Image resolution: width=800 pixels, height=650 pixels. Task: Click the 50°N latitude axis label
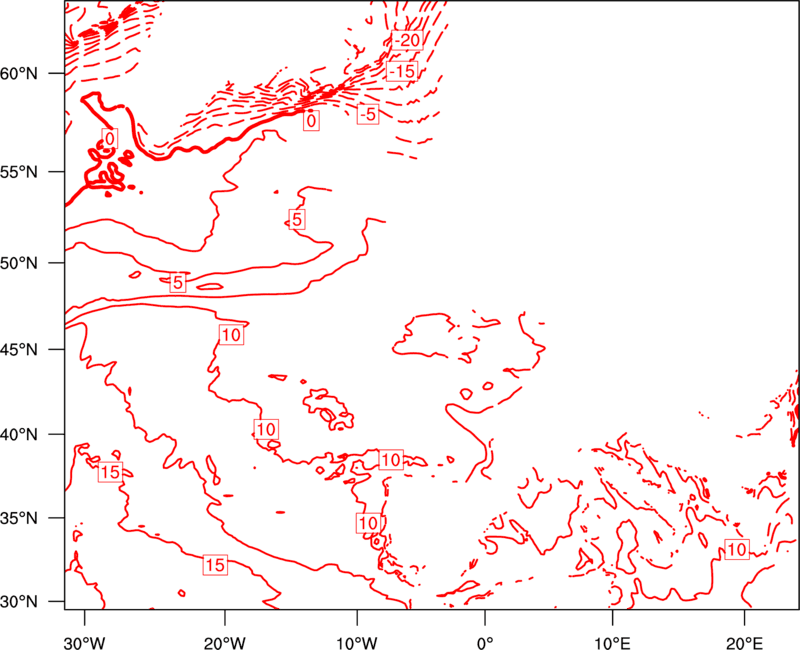point(19,264)
